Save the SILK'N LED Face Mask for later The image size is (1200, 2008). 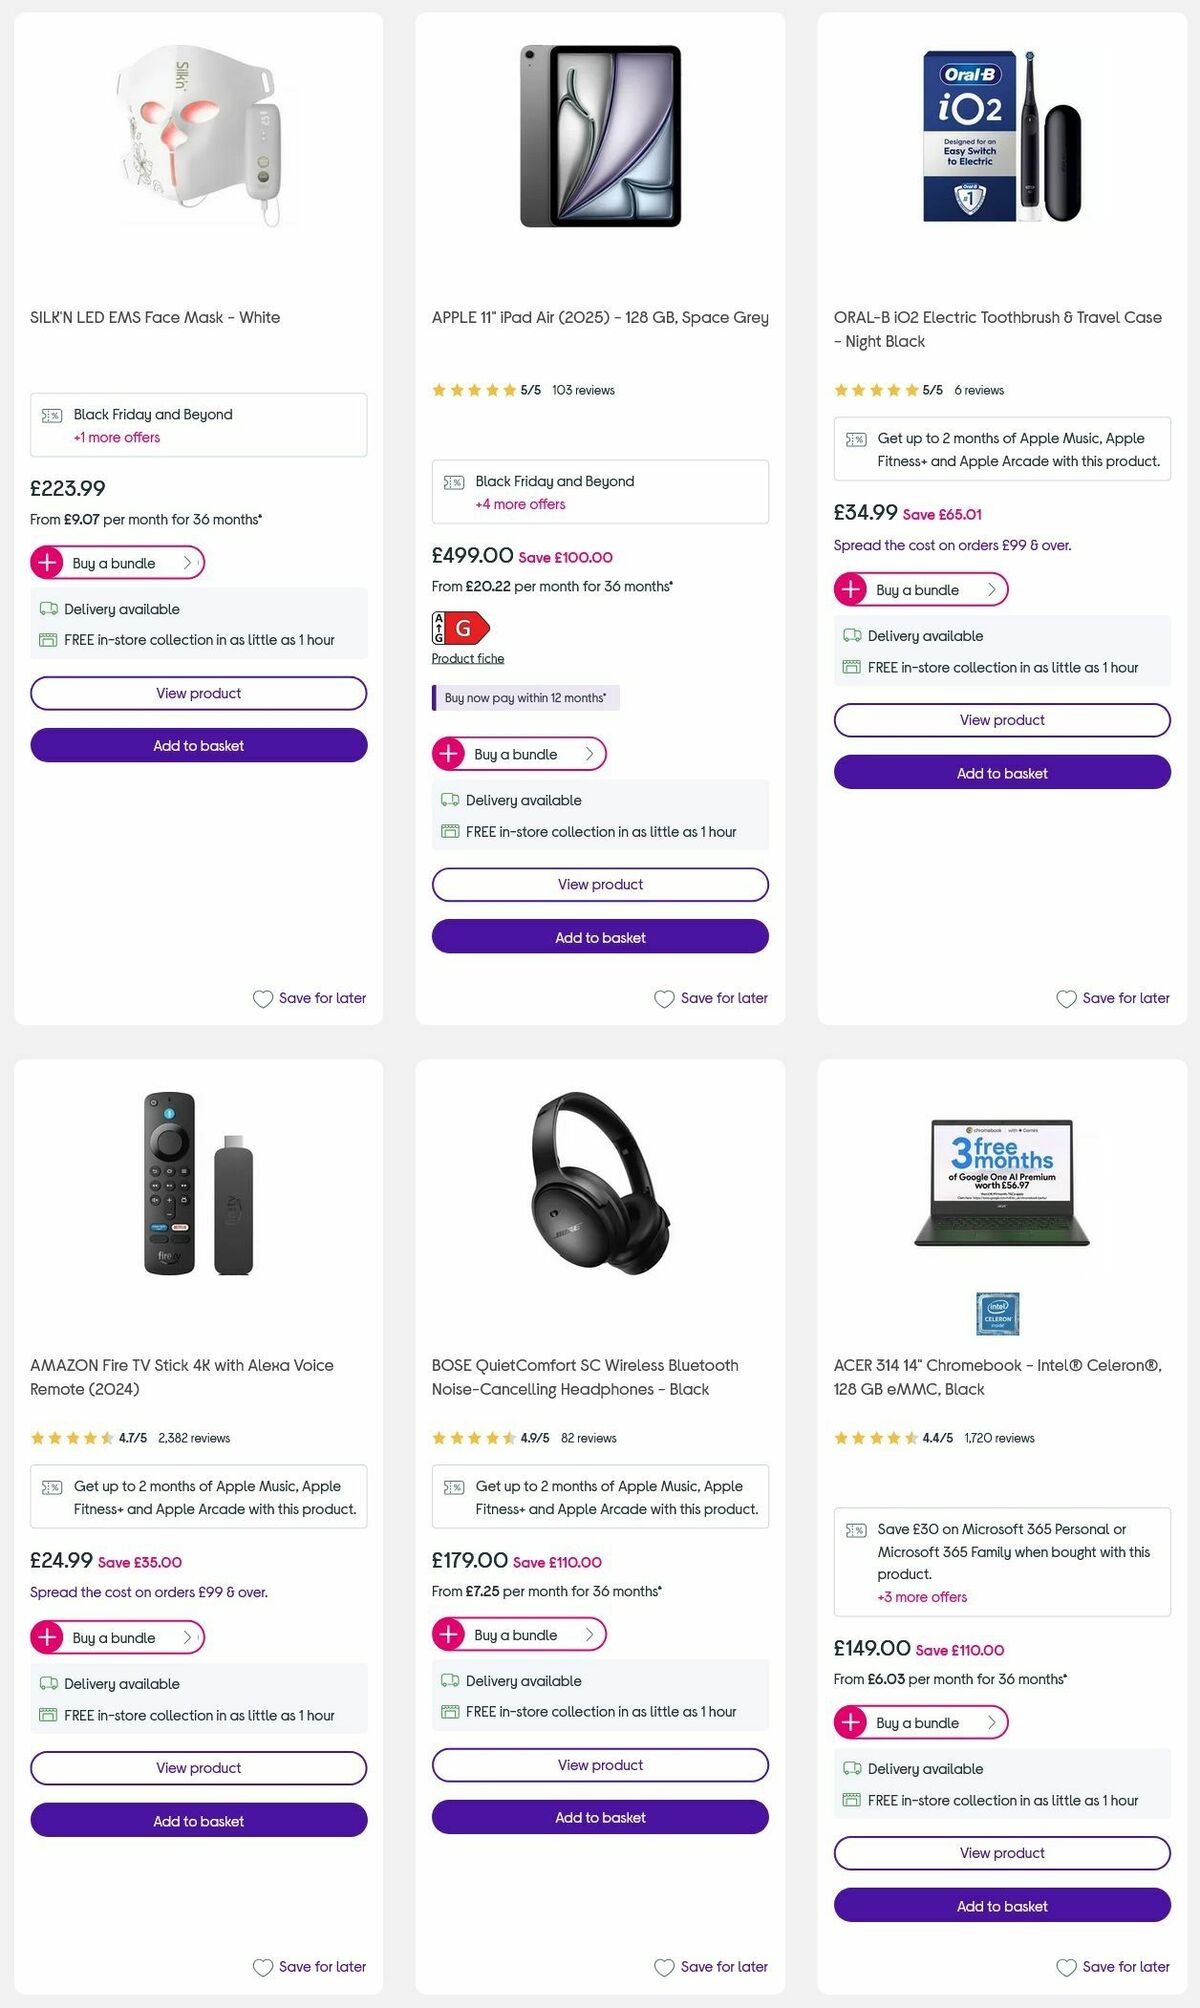point(308,998)
